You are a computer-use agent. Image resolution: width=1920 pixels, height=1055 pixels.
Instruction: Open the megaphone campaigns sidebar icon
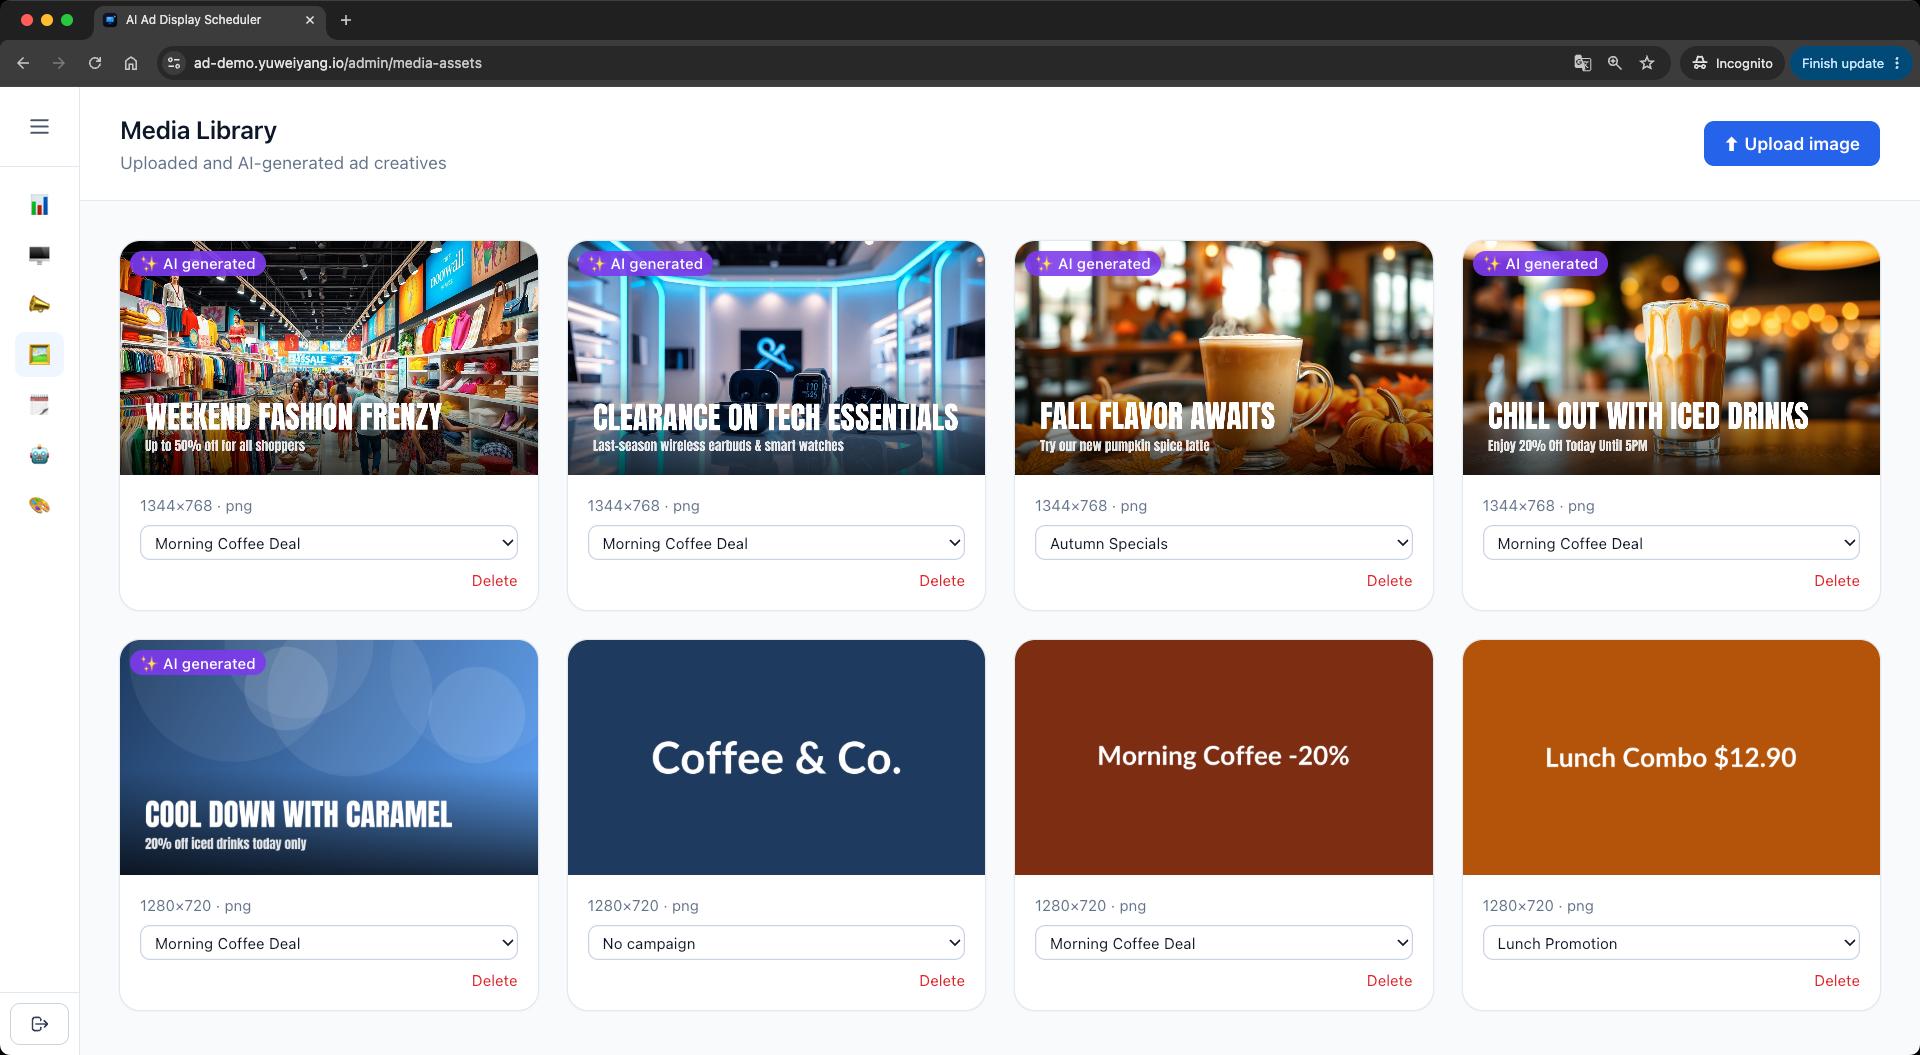pos(39,305)
